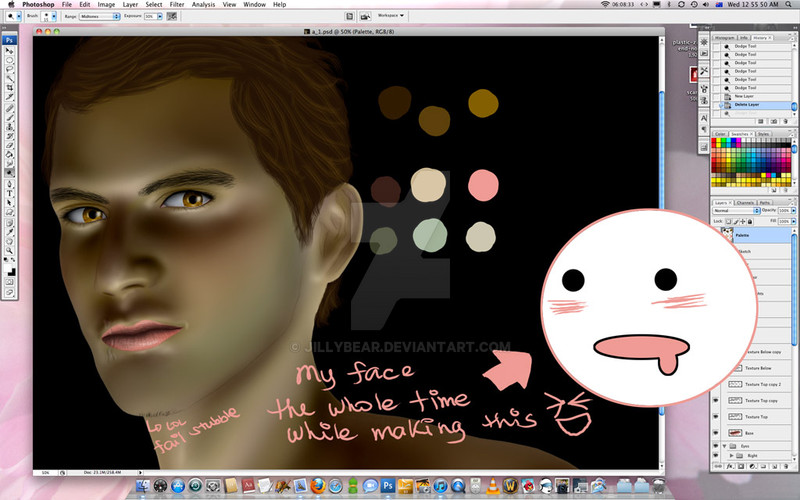
Task: Toggle lock transparent pixels
Action: pos(729,221)
